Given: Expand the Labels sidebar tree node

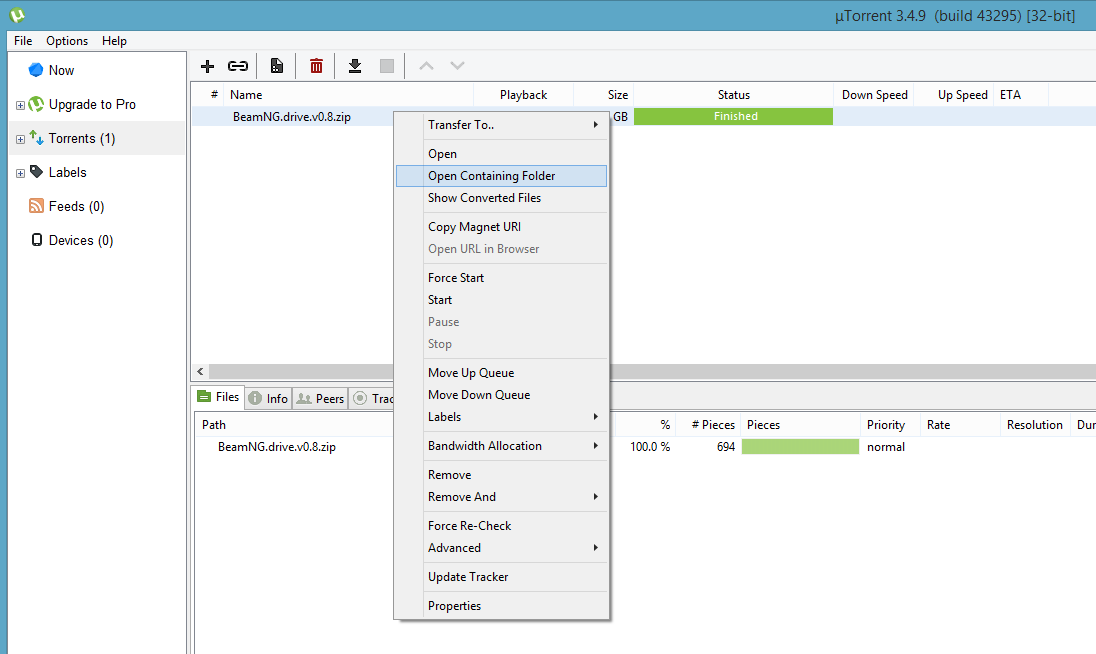Looking at the screenshot, I should point(20,173).
